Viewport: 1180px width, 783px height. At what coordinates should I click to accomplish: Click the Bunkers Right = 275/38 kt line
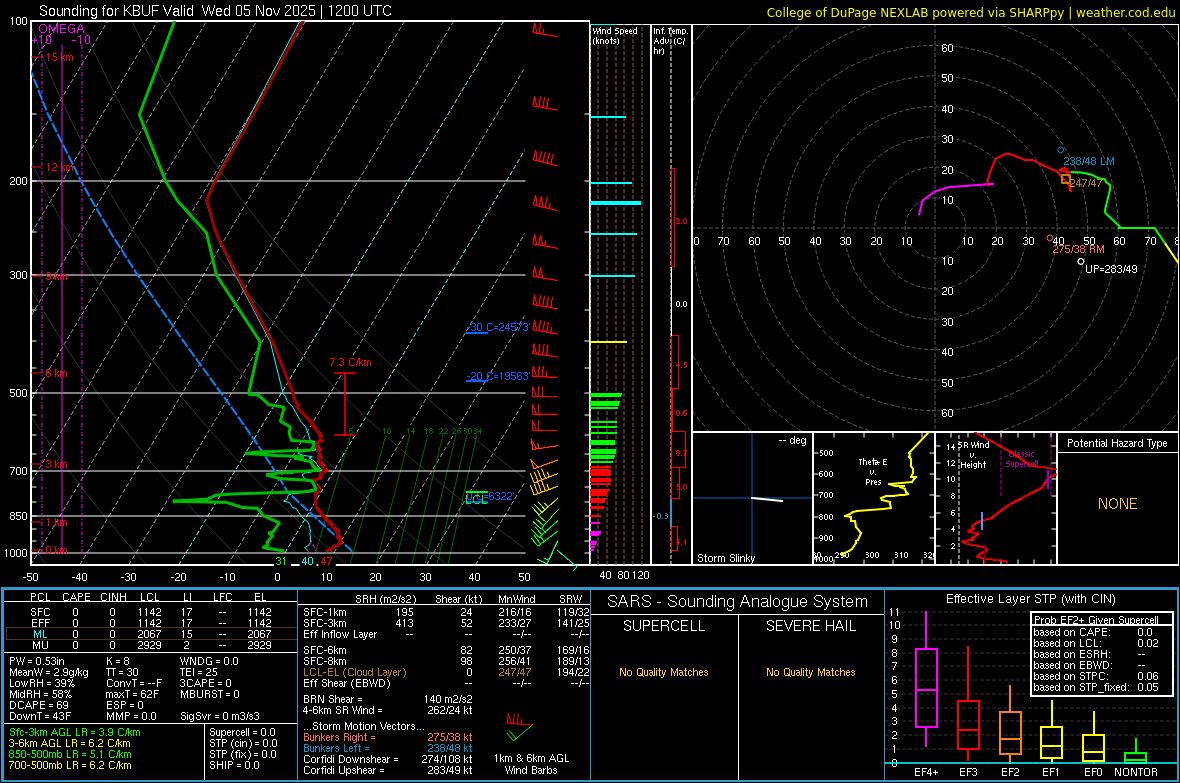387,737
